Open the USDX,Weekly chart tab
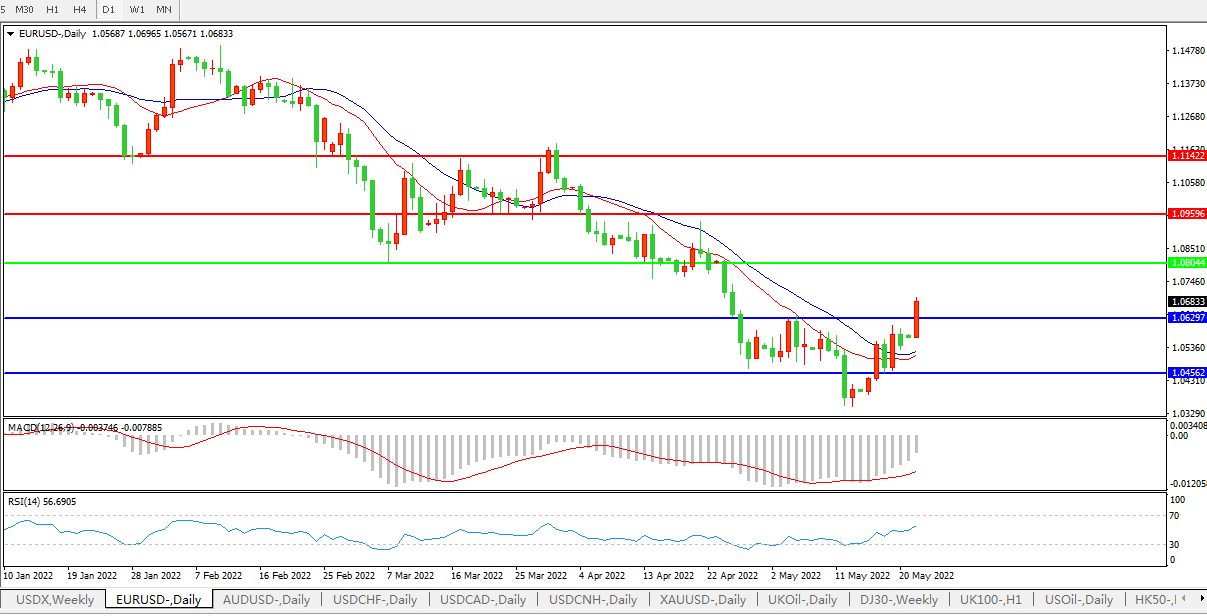Viewport: 1207px width, 616px height. (x=54, y=600)
